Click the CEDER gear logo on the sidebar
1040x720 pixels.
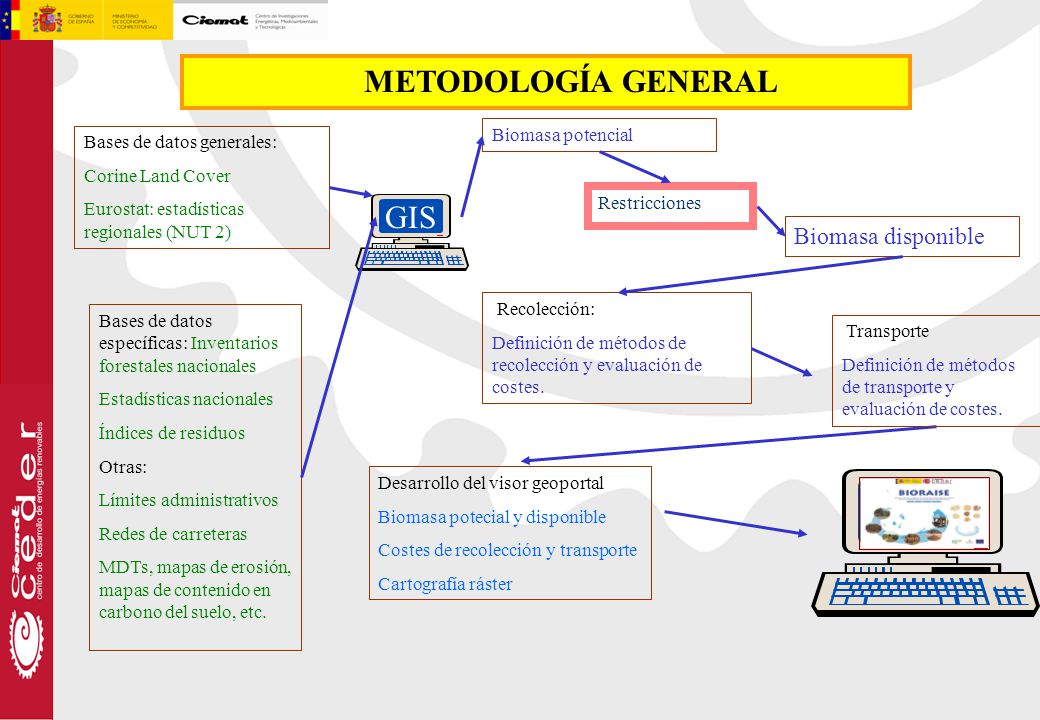click(26, 645)
